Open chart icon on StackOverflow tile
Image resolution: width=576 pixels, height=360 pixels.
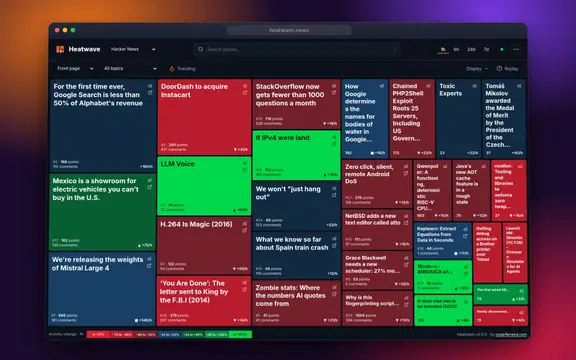(x=334, y=86)
